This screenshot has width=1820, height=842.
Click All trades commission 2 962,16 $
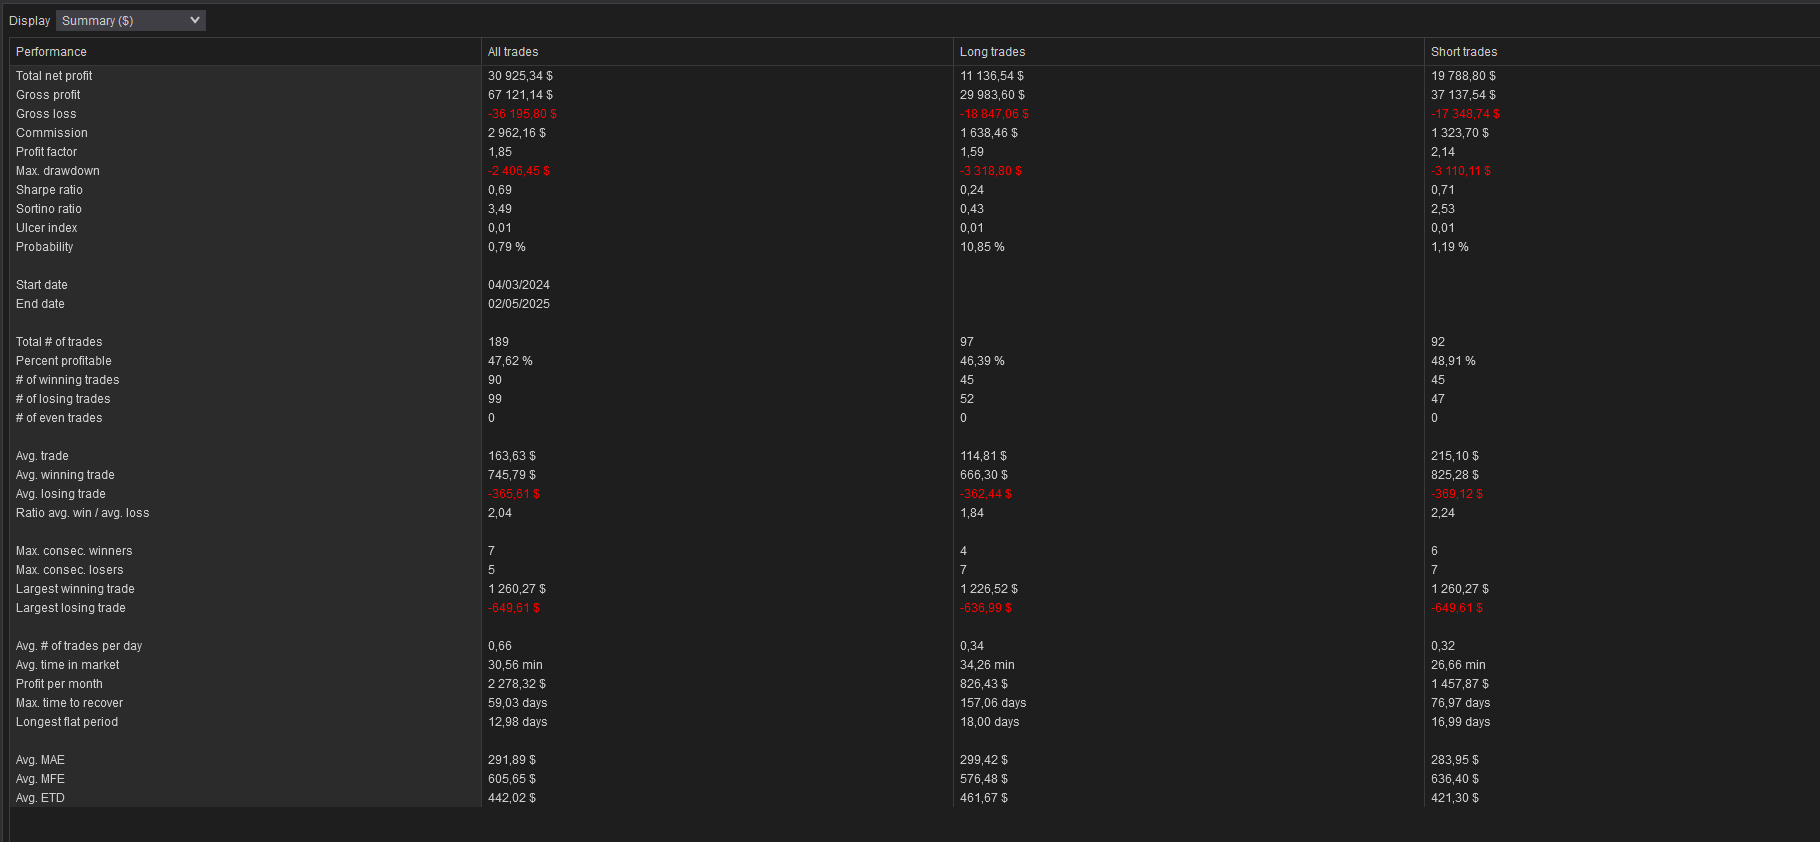point(517,133)
